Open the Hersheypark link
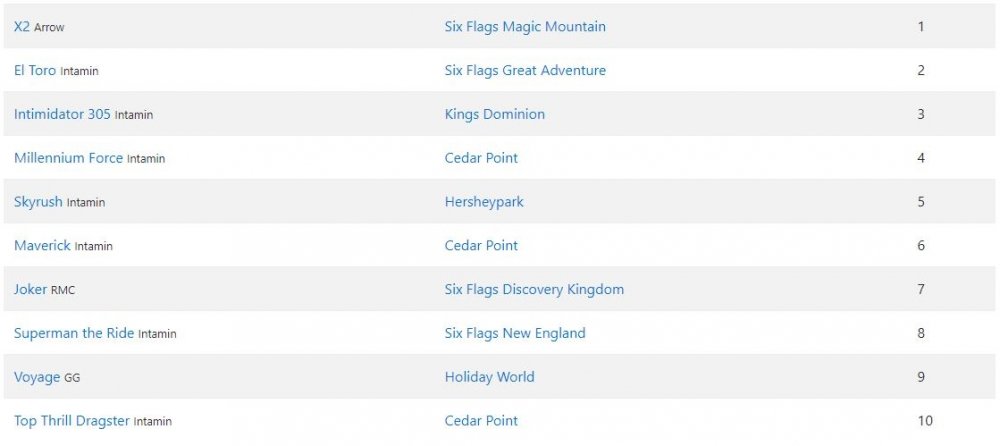This screenshot has height=446, width=1000. pos(484,202)
